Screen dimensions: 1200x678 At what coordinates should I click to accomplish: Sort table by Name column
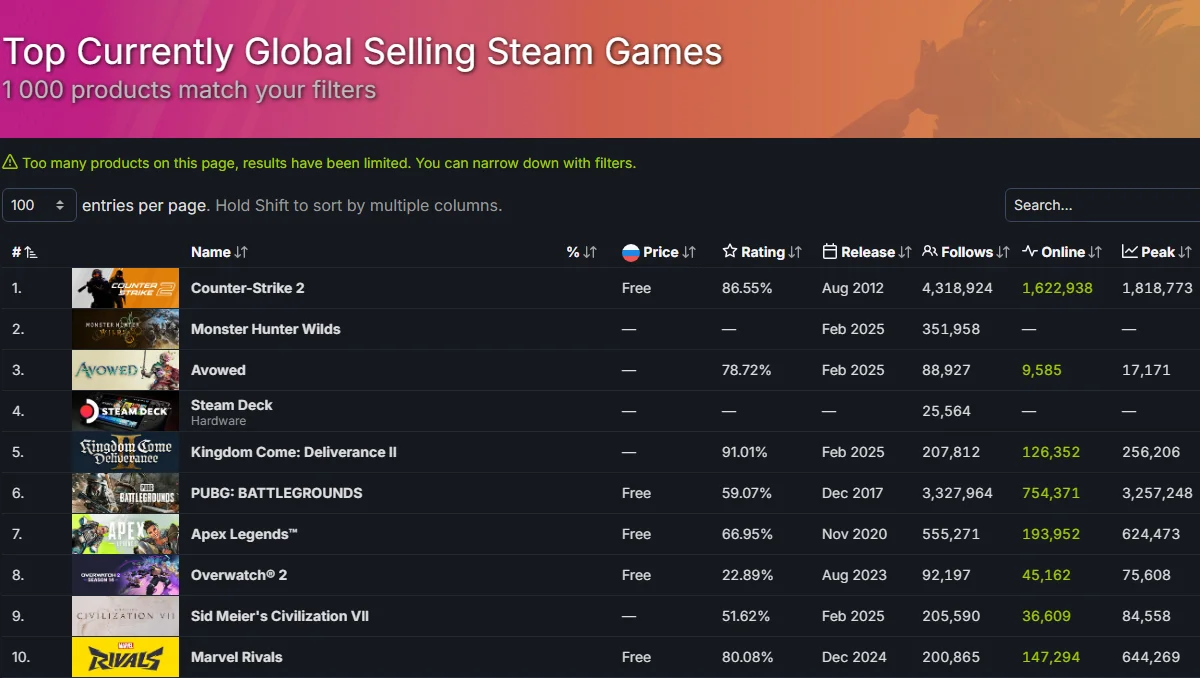click(219, 252)
